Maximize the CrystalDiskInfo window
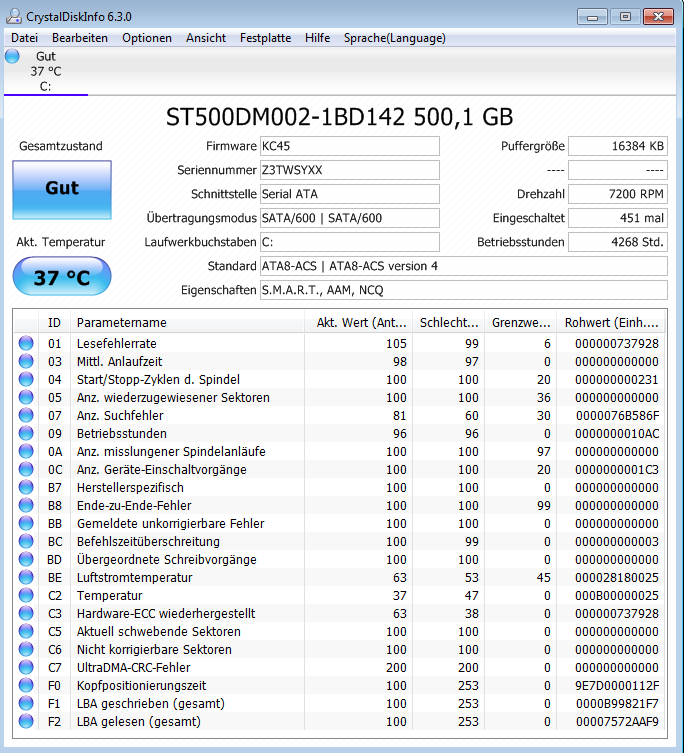Viewport: 684px width, 753px height. pyautogui.click(x=625, y=17)
